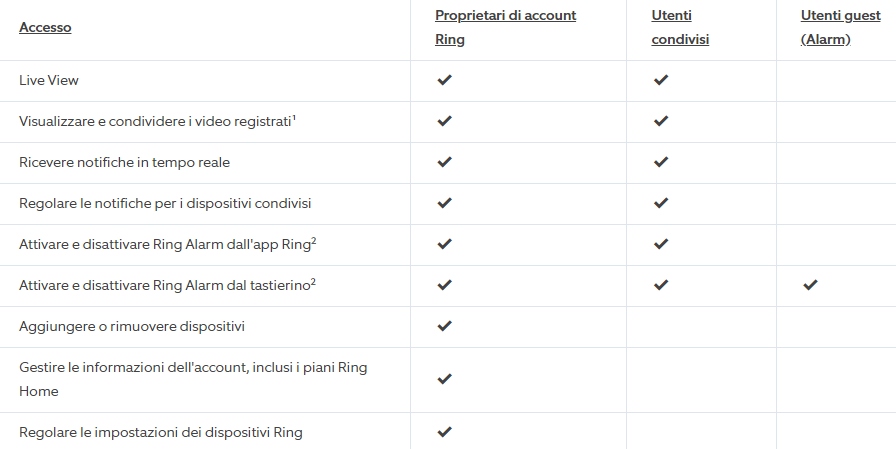
Task: Click shared checkmark for Regolare le notifiche row
Action: coord(661,203)
